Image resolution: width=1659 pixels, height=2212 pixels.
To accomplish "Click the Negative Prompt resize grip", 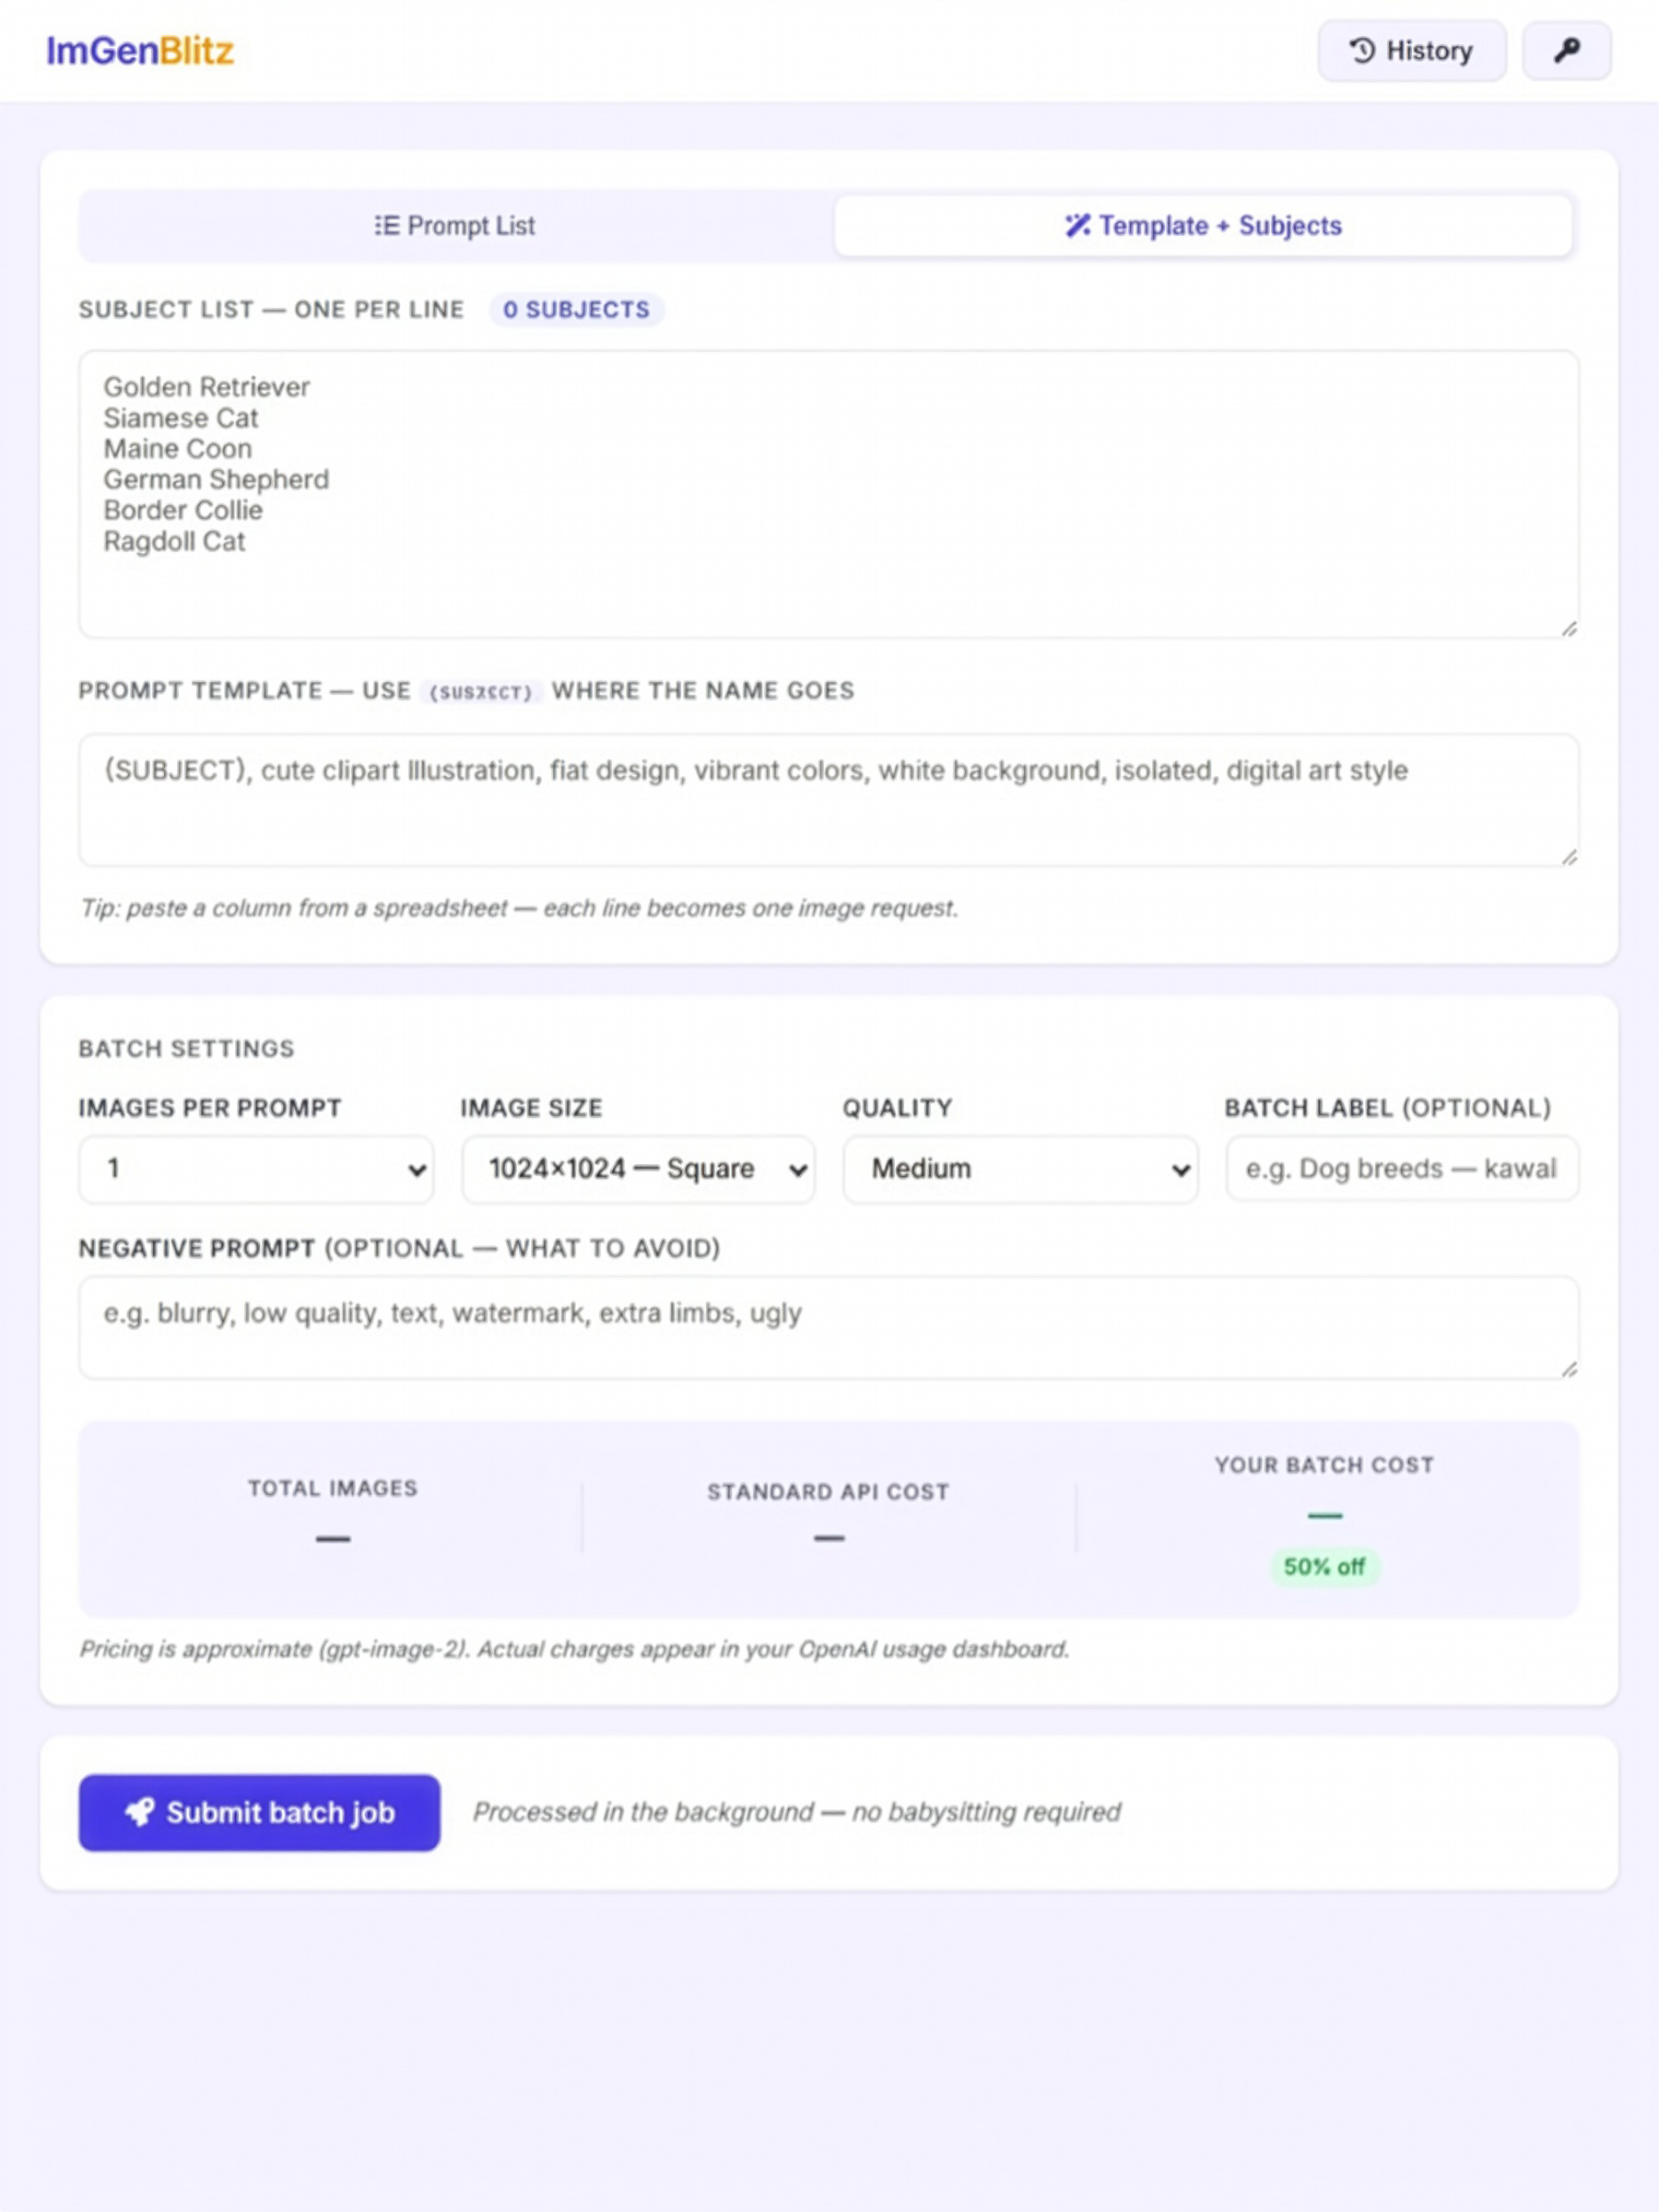I will click(1569, 1369).
